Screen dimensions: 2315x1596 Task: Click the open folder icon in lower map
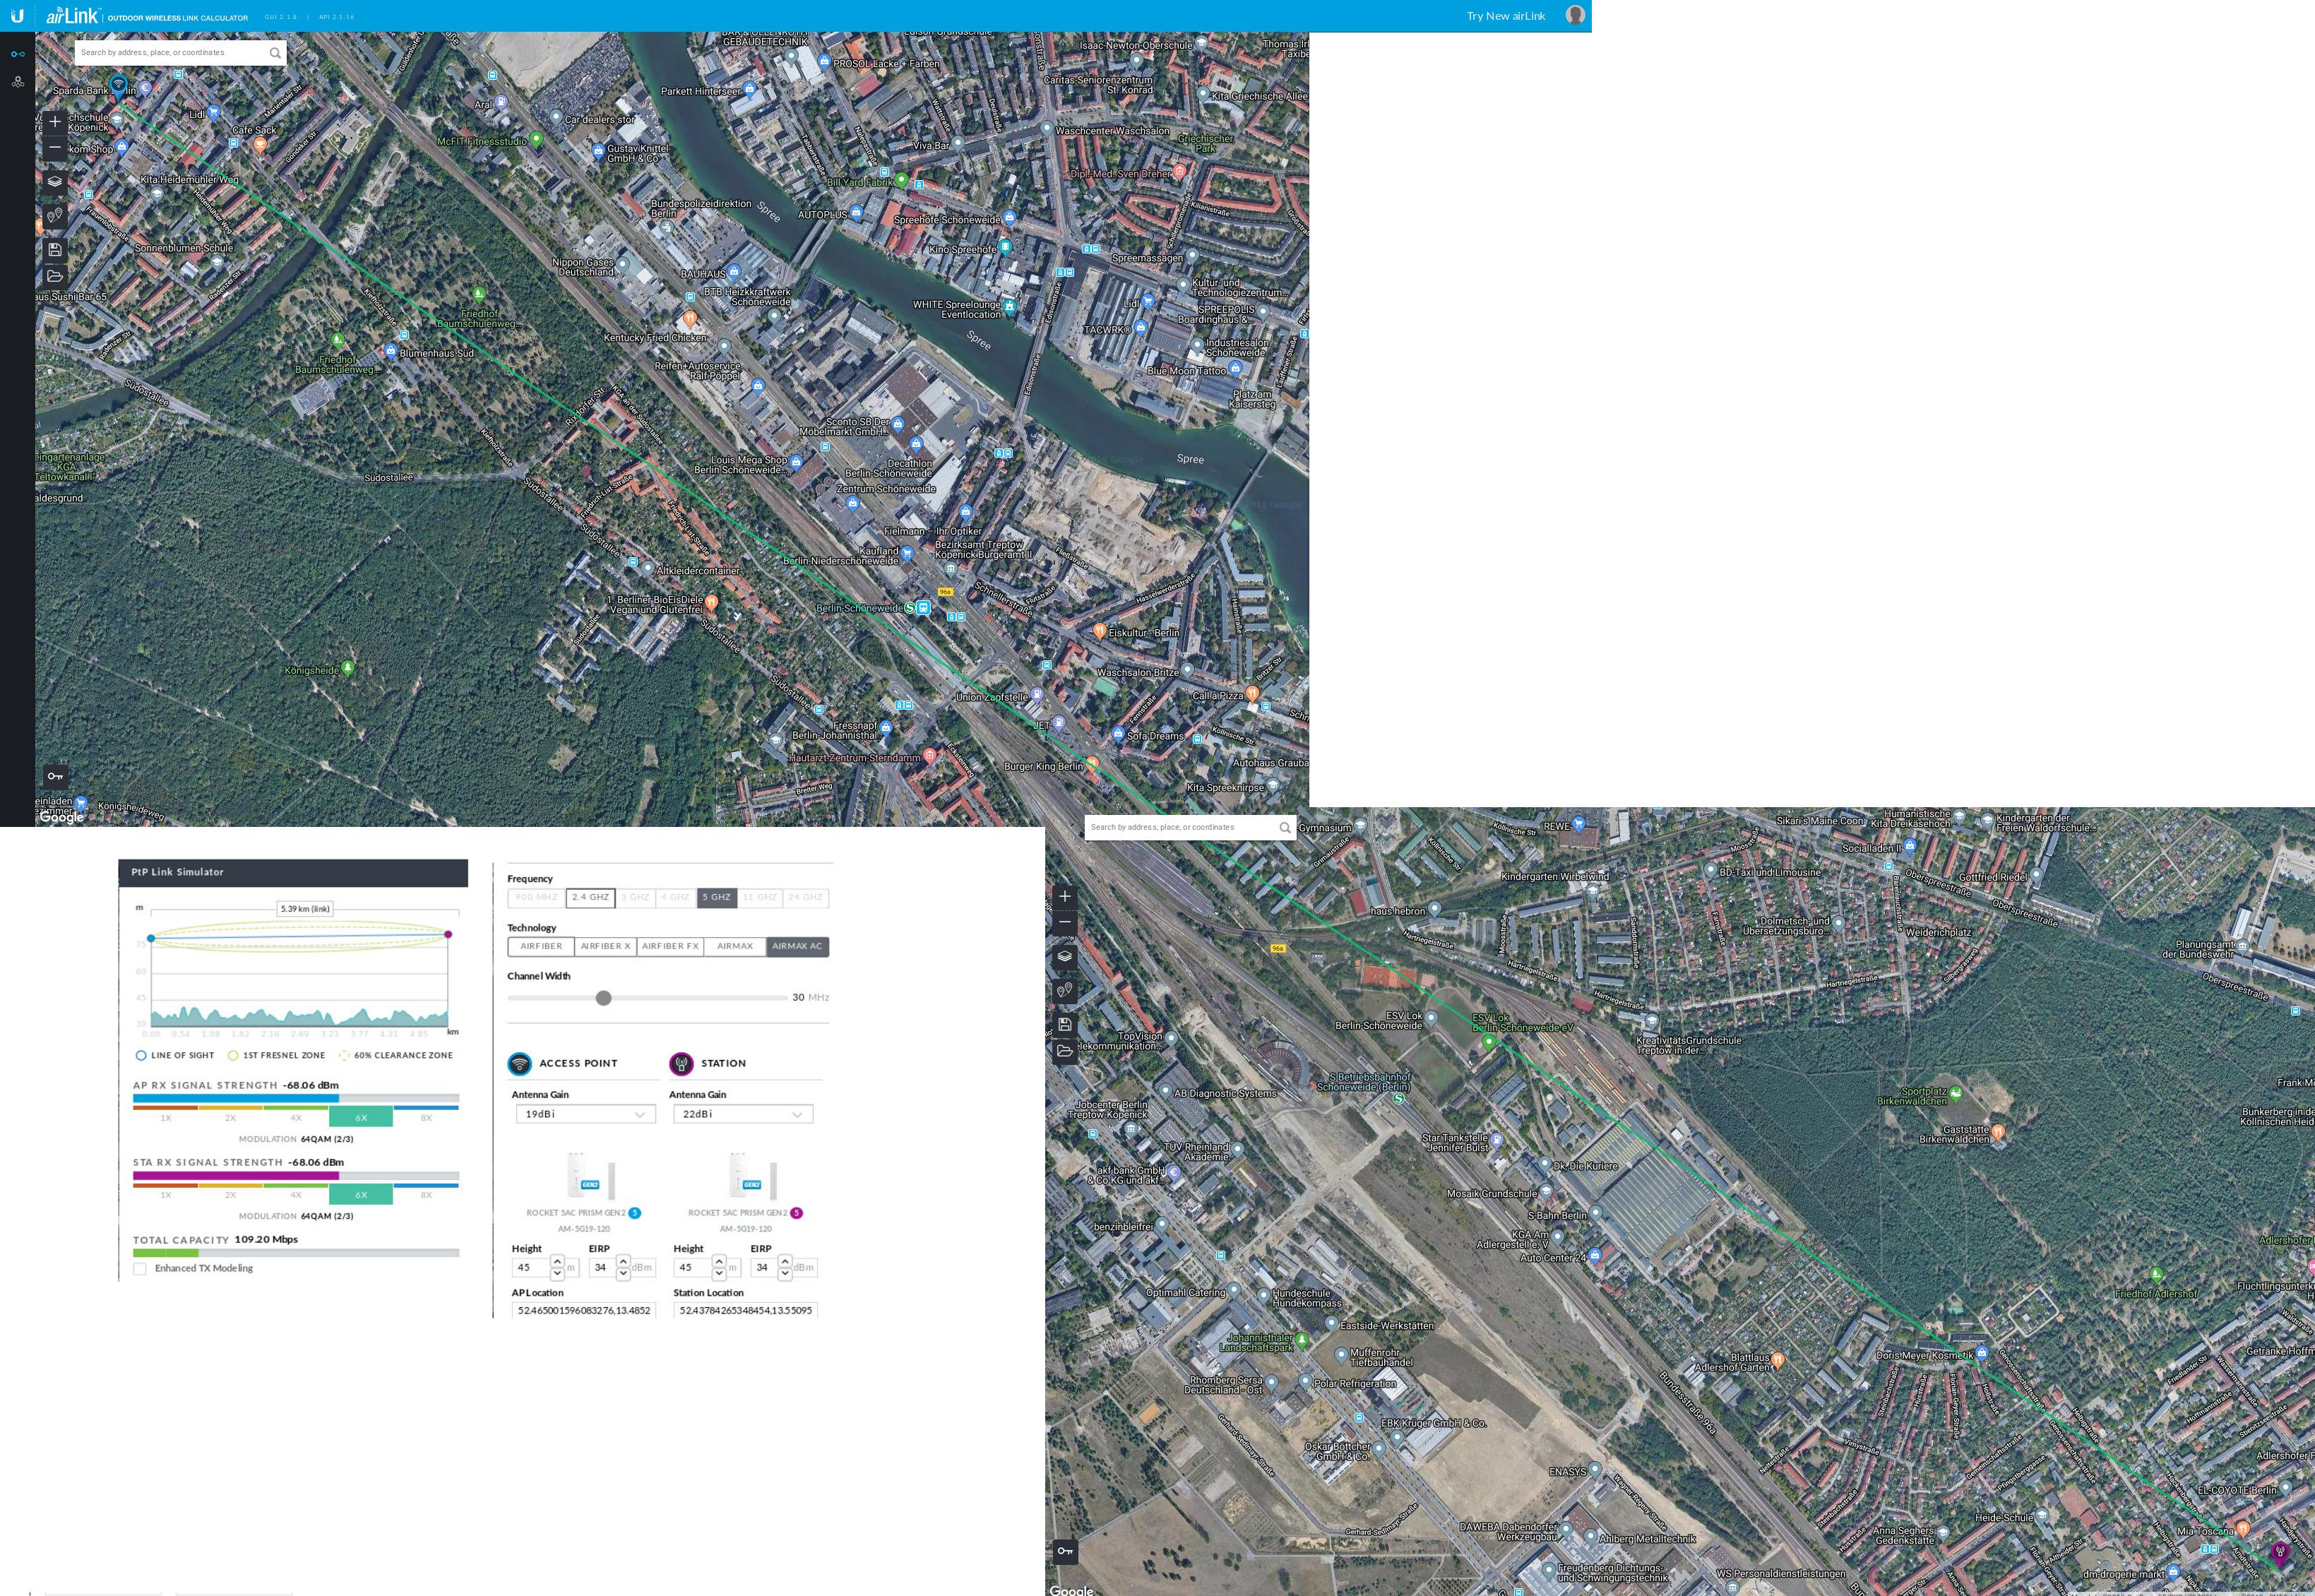(1064, 1051)
